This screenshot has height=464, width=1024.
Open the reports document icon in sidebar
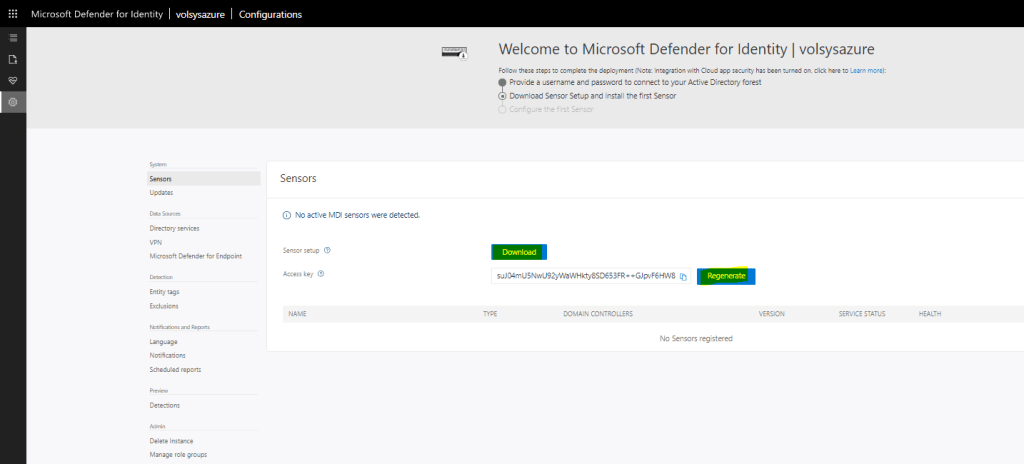coord(13,59)
